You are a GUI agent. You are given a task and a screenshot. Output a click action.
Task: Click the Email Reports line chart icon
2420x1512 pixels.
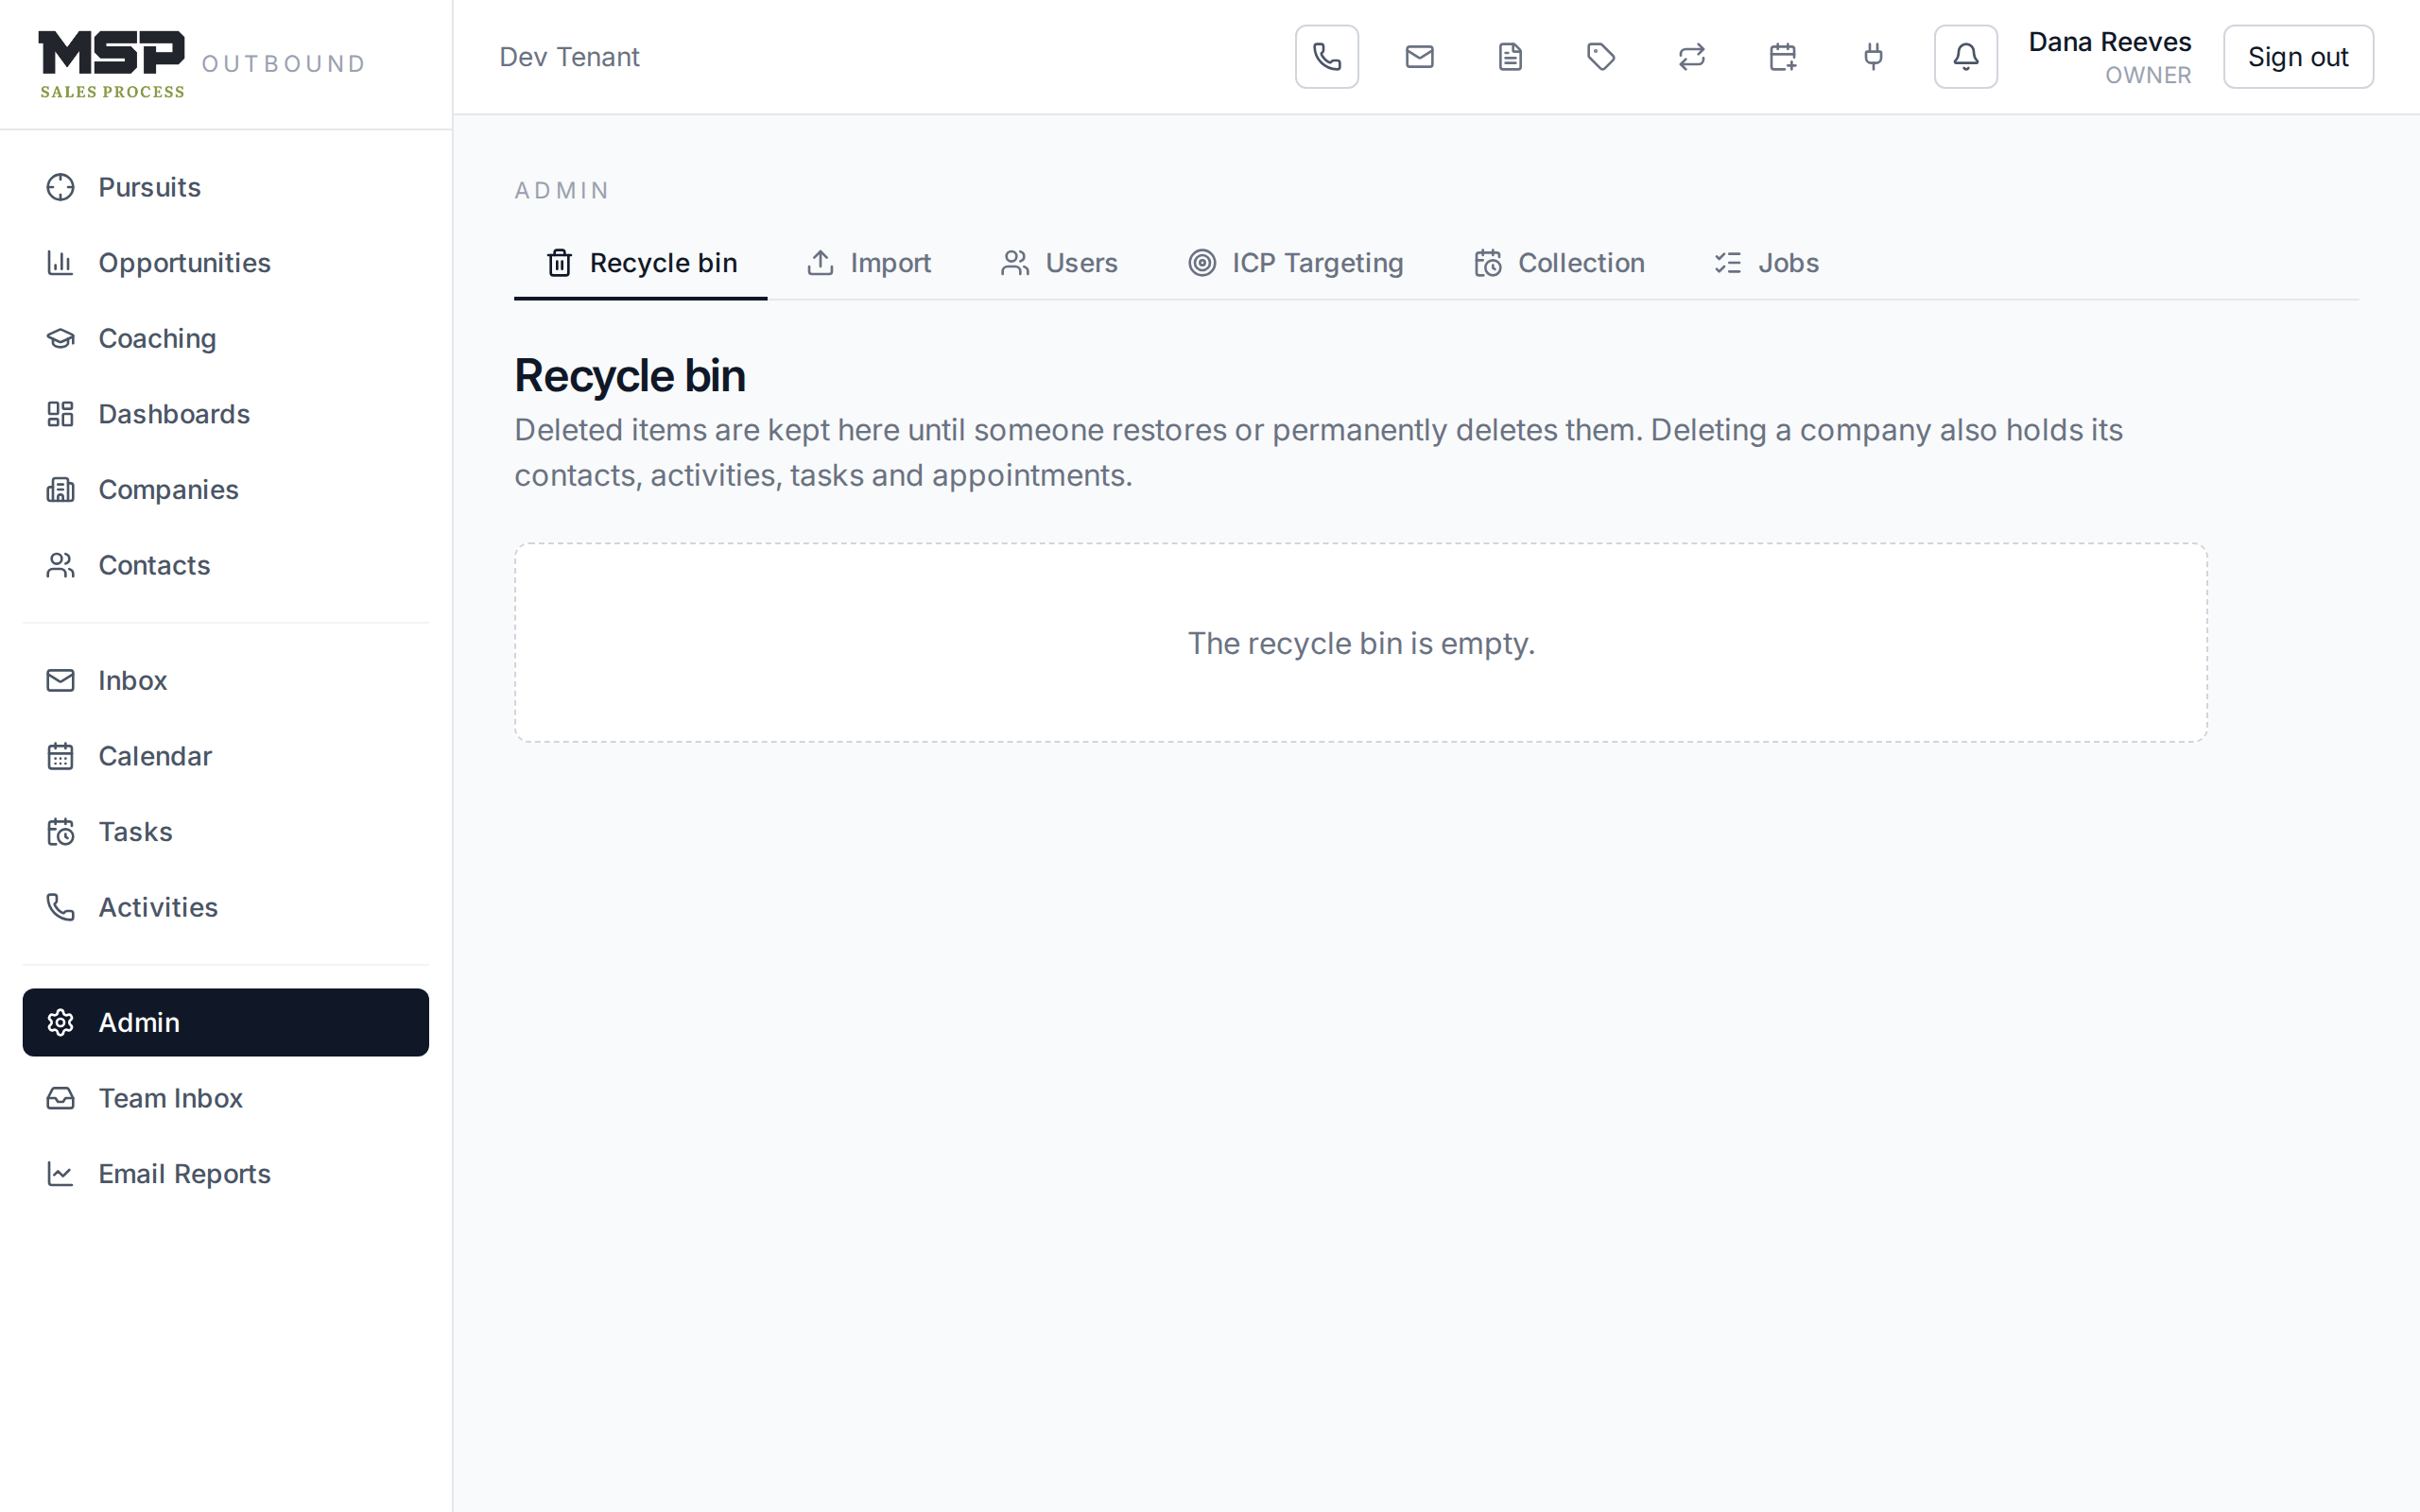point(61,1174)
